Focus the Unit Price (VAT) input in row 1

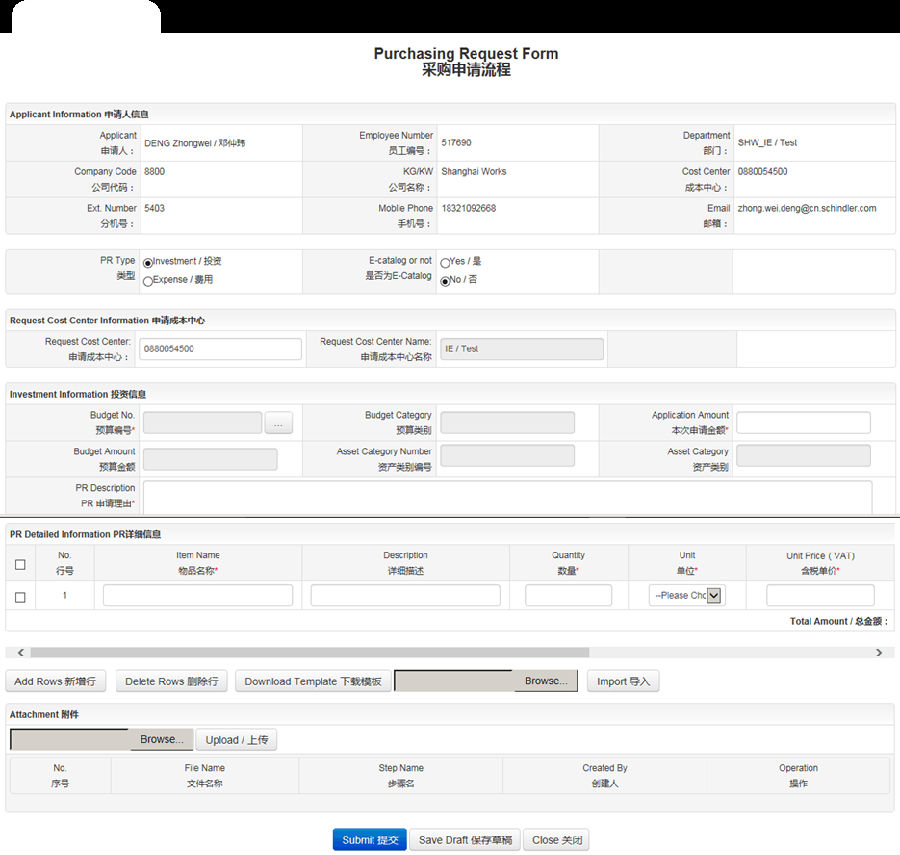(x=820, y=595)
